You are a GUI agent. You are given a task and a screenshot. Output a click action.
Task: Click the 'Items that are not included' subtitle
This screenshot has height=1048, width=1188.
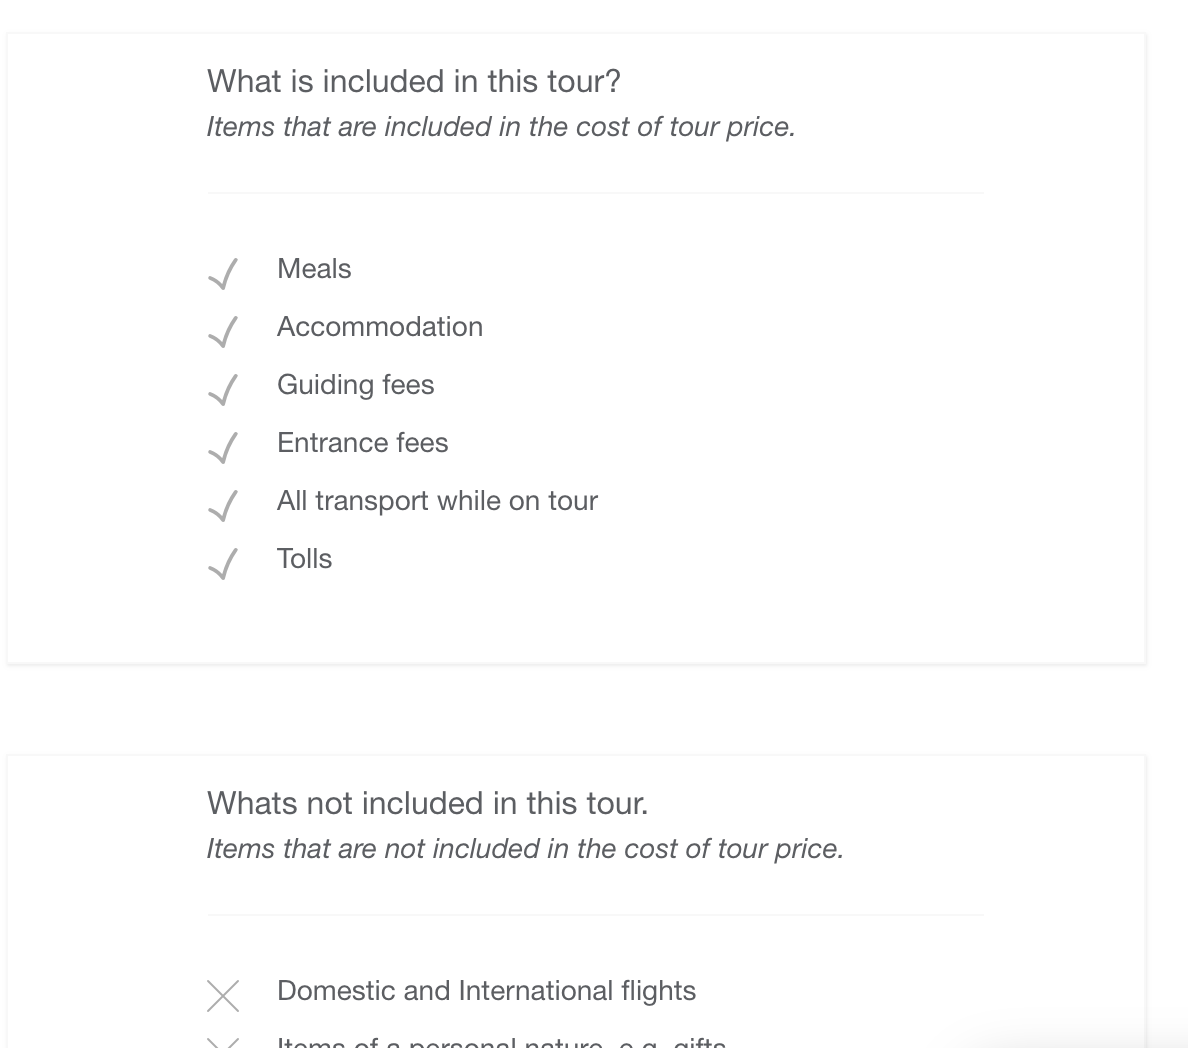click(525, 849)
